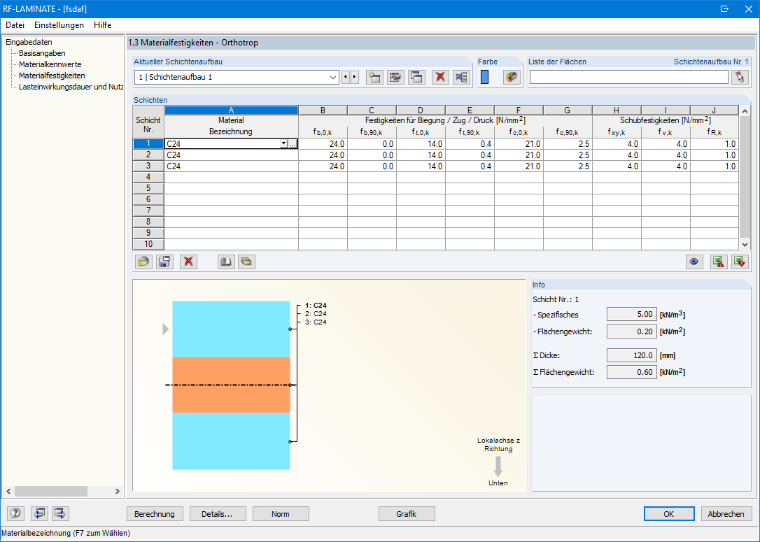The width and height of the screenshot is (760, 542).
Task: Delete current Schichtenaufbau with red X icon
Action: click(440, 77)
